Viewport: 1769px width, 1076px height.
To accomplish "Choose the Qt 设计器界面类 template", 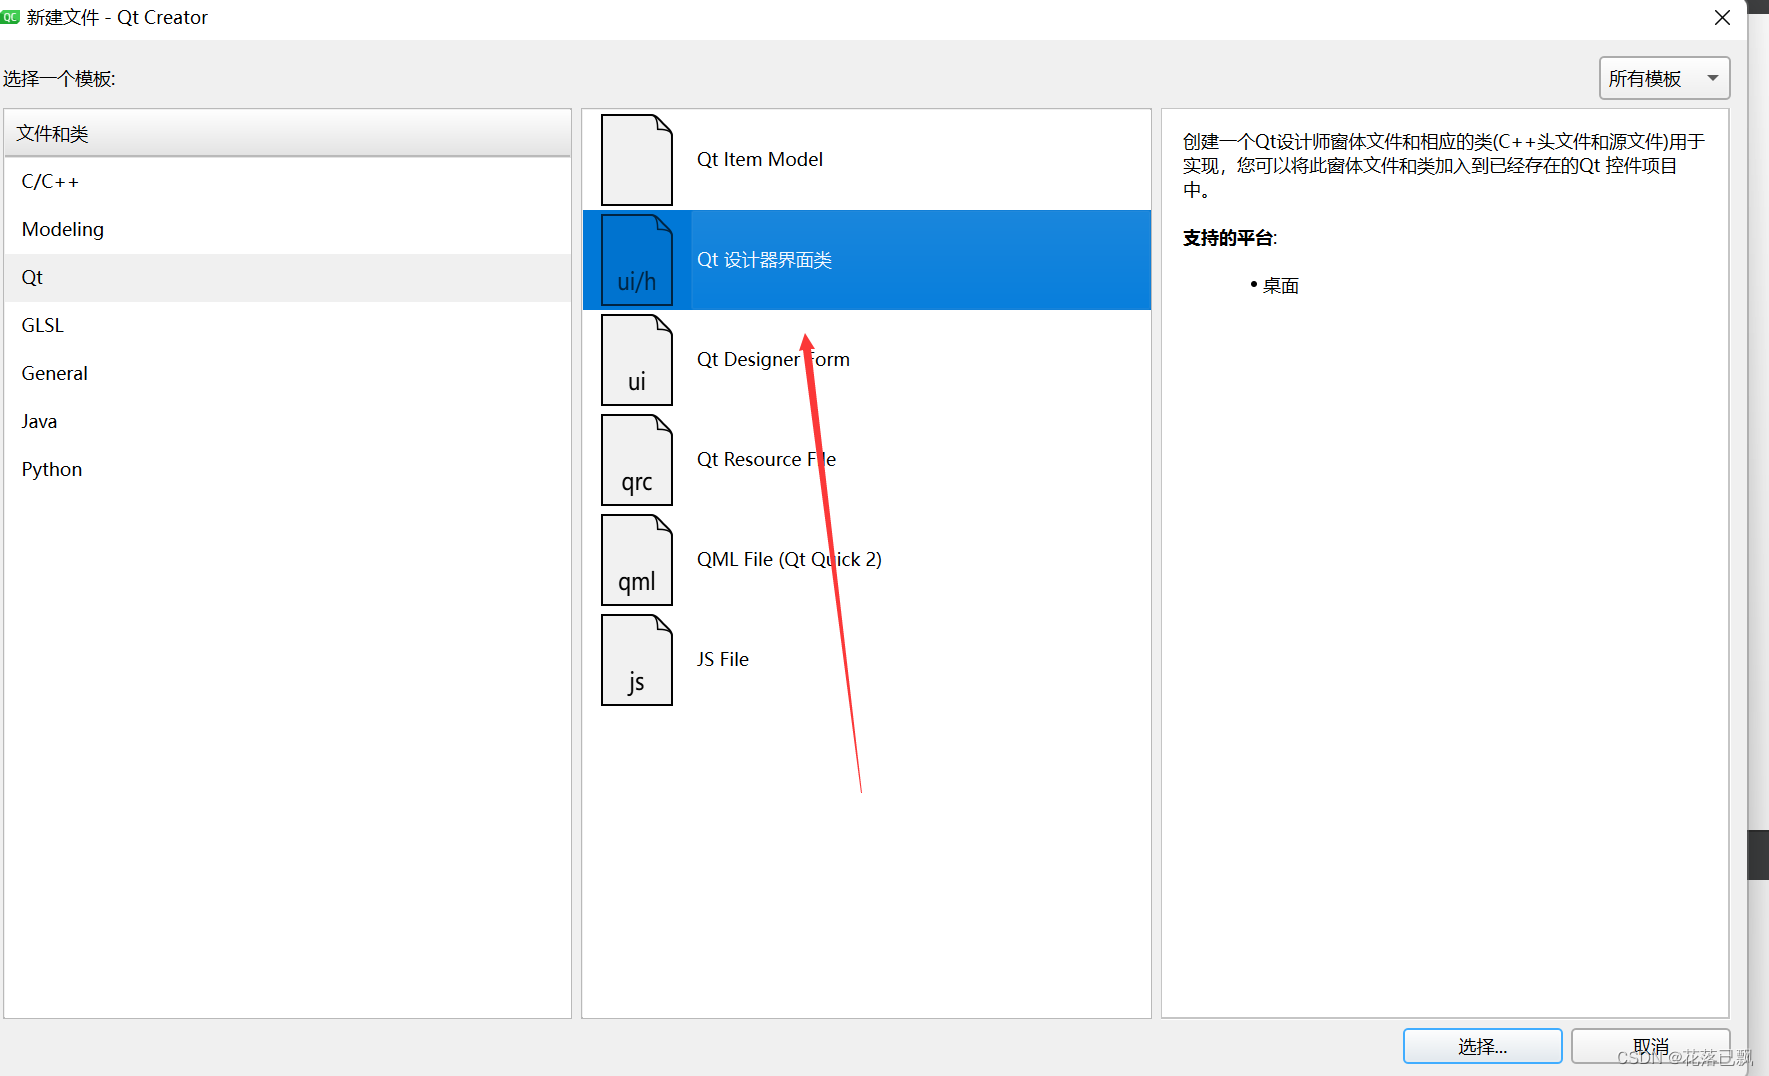I will (x=867, y=260).
